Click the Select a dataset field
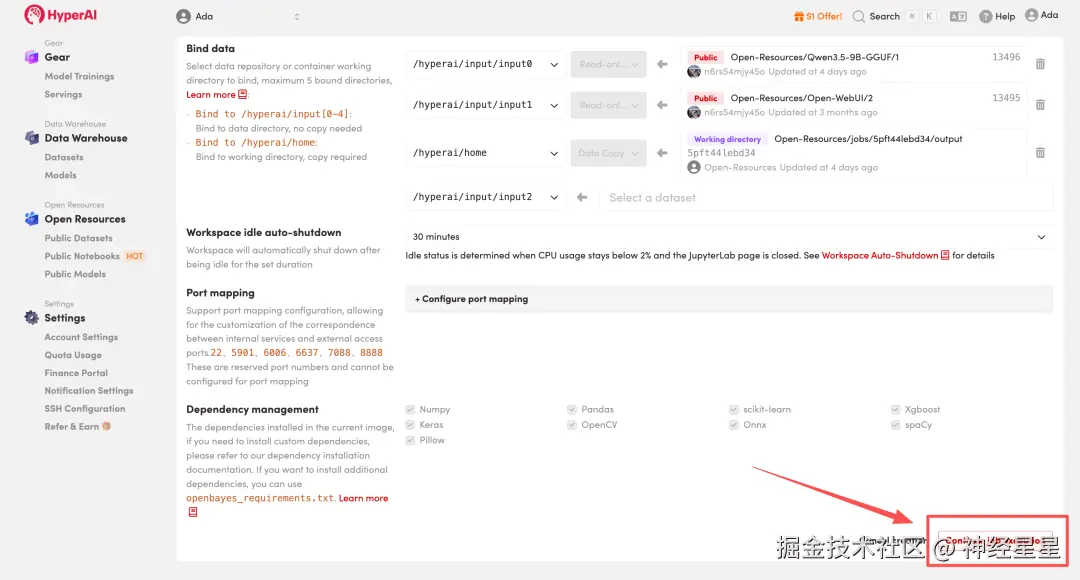 coord(827,198)
